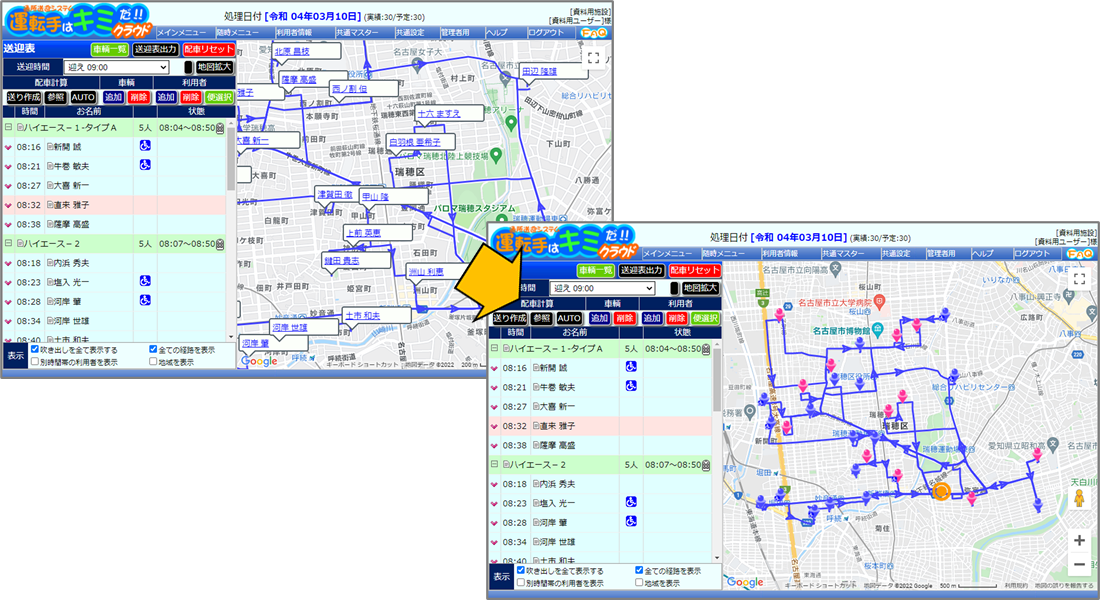Toggle map fullscreen icon in rear window

coord(593,58)
